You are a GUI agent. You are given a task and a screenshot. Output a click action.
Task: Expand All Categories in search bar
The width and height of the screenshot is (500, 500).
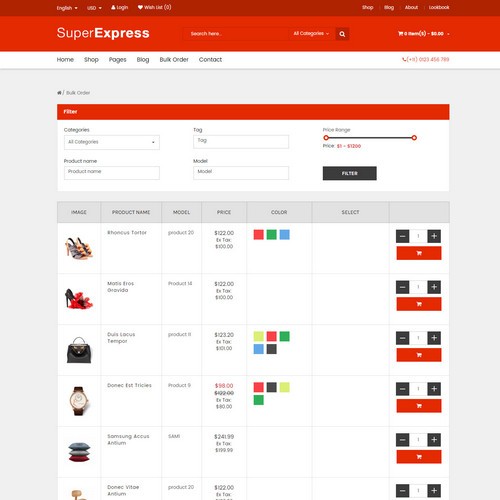311,34
